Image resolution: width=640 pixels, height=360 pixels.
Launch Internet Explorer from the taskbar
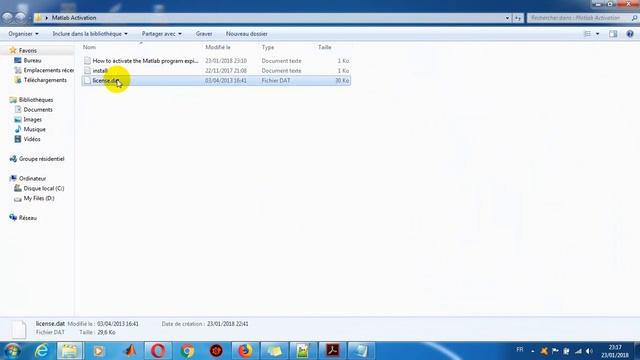41,351
